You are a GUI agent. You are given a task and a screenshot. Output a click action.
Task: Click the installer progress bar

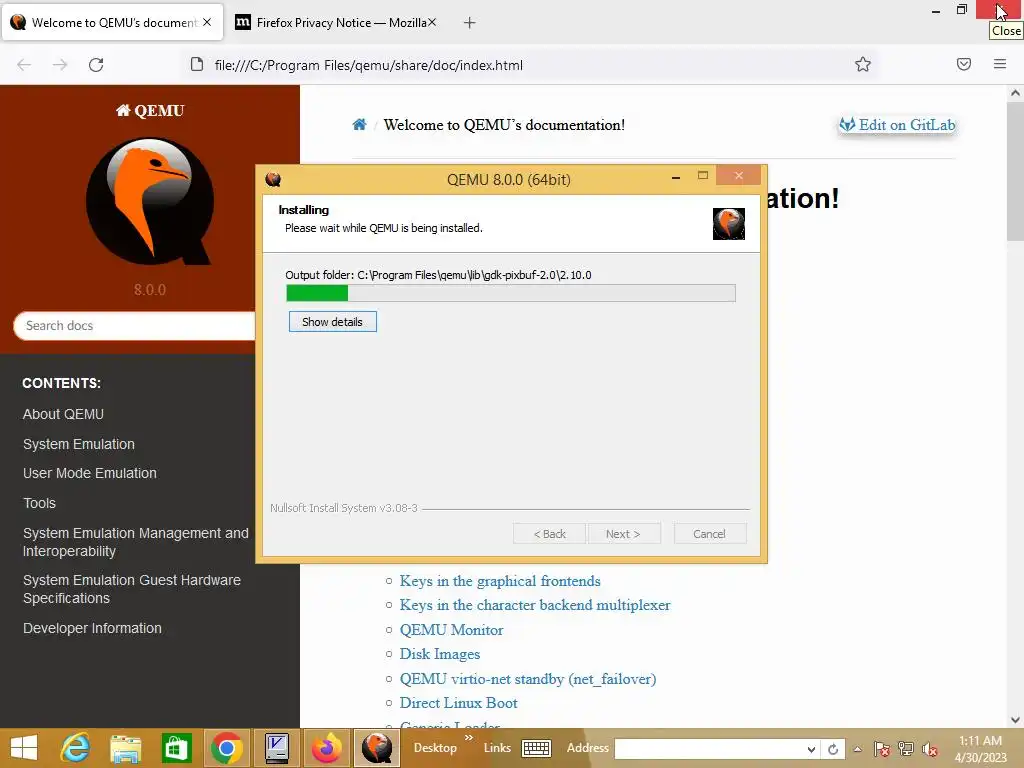[x=511, y=293]
